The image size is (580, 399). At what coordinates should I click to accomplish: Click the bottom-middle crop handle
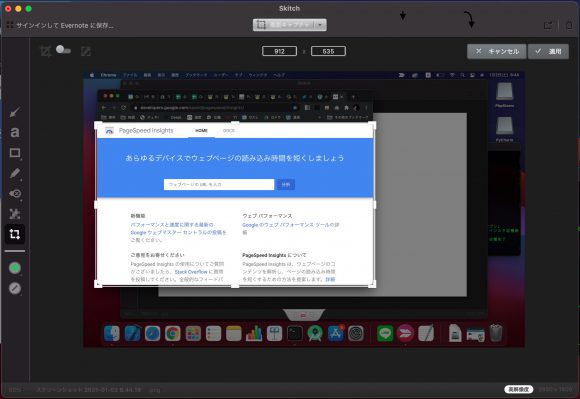pos(235,286)
